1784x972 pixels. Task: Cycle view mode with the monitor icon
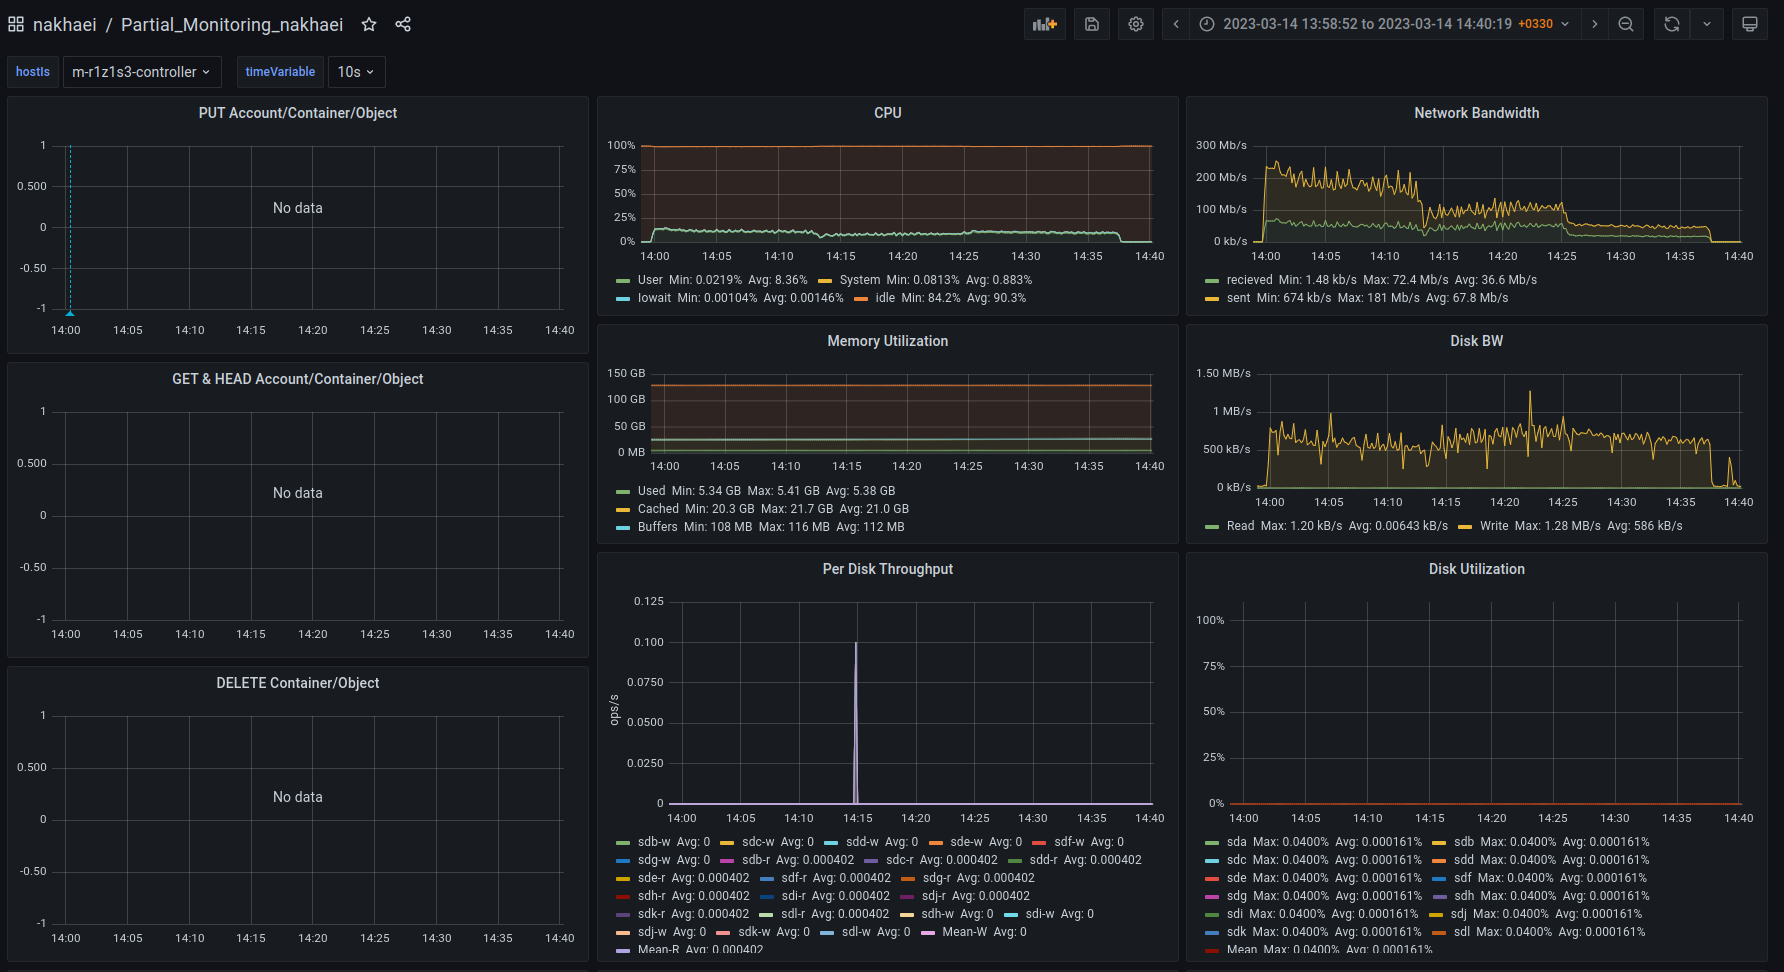coord(1750,24)
